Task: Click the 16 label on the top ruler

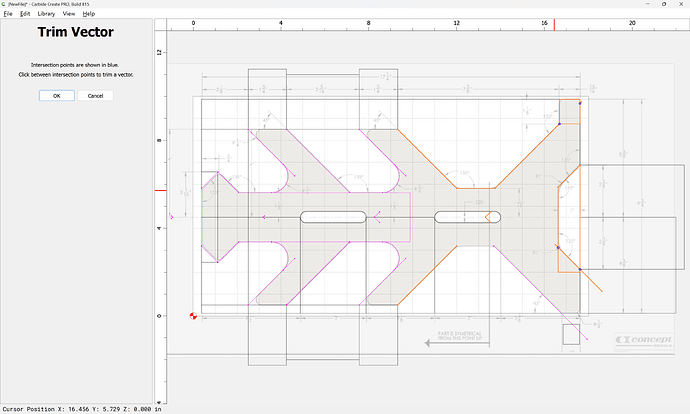Action: [544, 23]
